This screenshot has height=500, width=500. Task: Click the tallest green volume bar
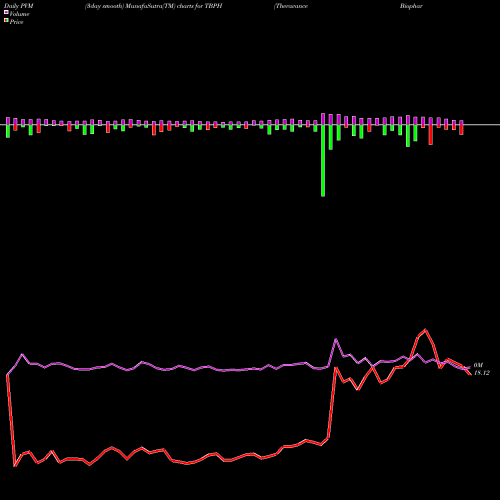point(323,160)
